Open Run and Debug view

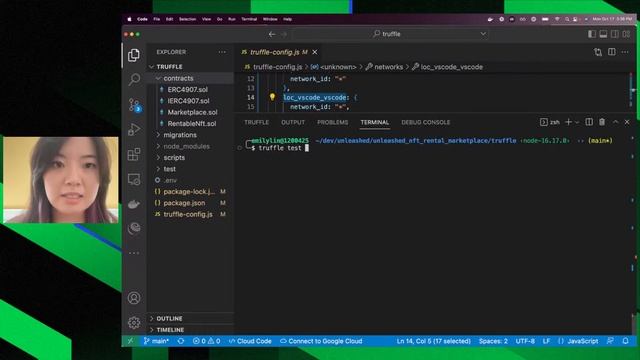134,129
